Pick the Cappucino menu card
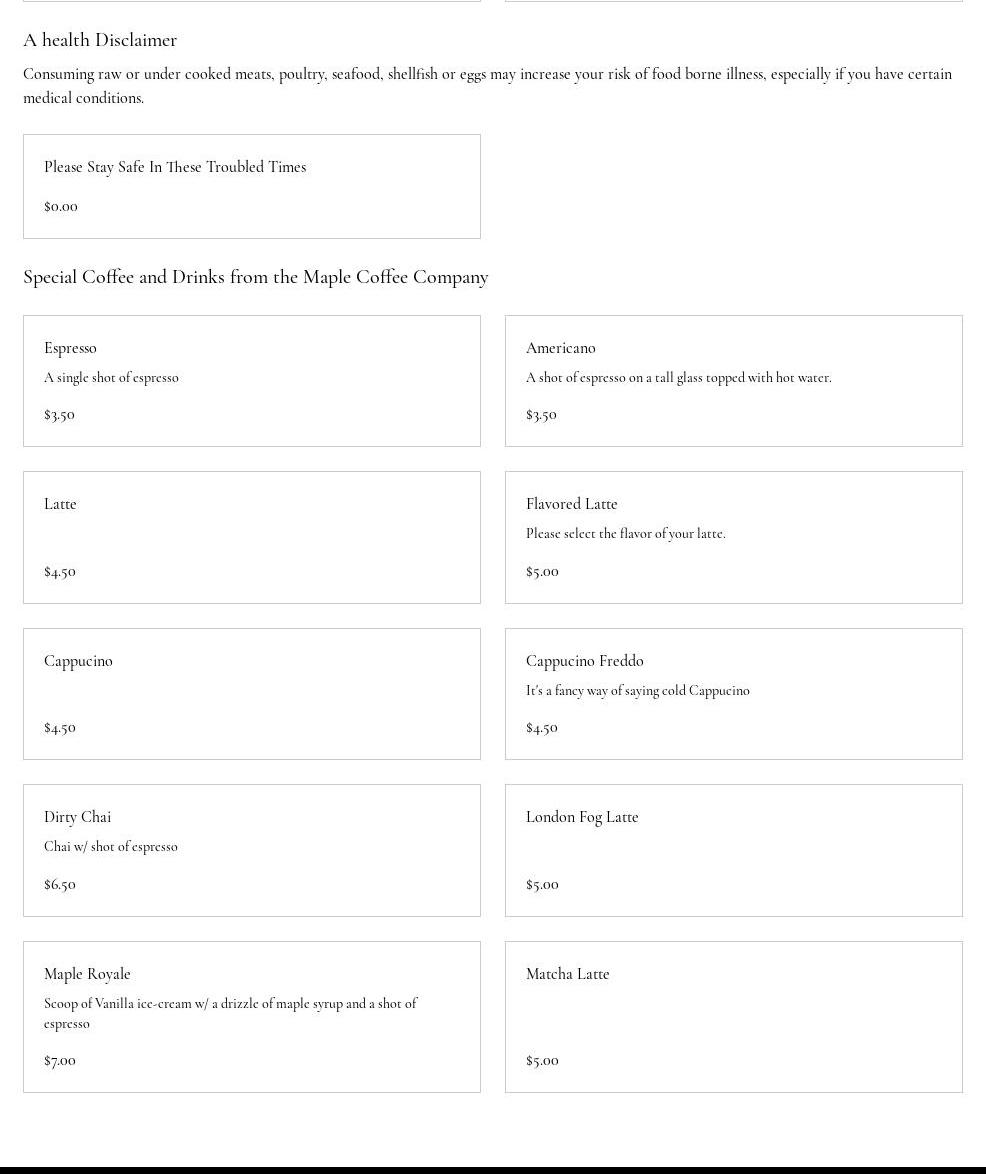The image size is (986, 1174). pos(251,694)
